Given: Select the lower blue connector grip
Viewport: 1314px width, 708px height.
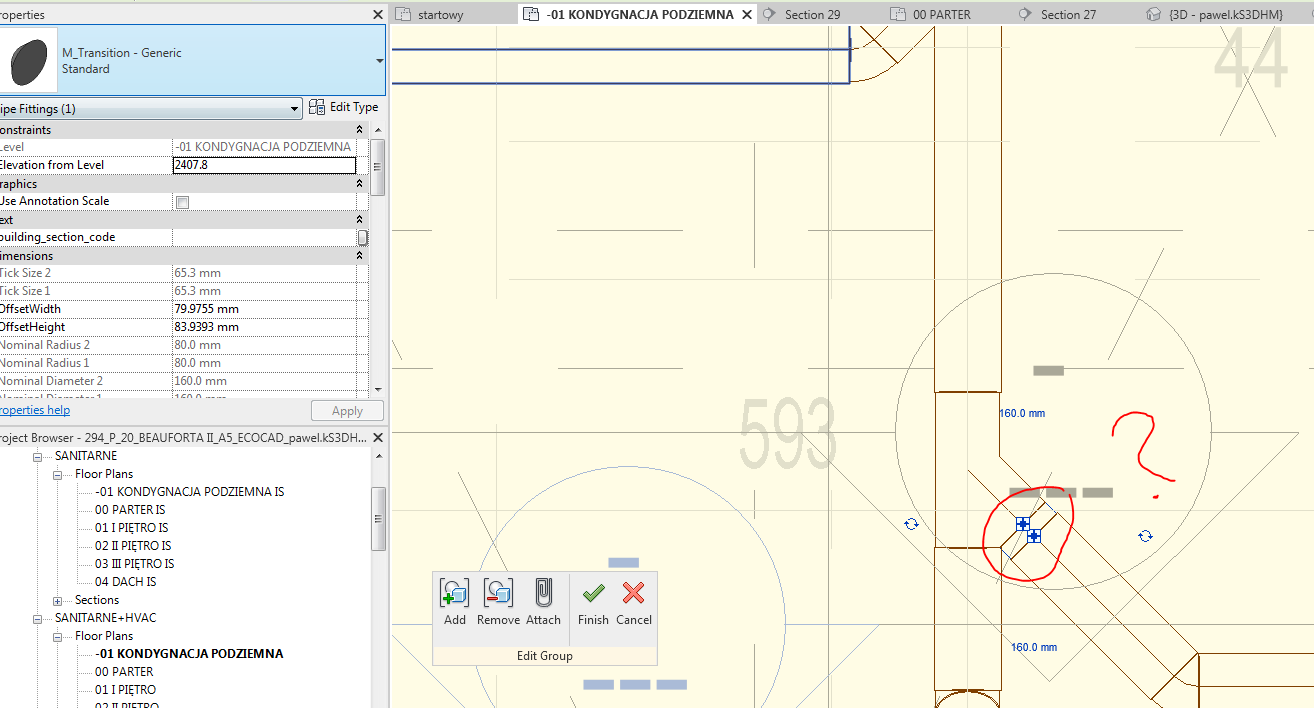Looking at the screenshot, I should point(1034,536).
